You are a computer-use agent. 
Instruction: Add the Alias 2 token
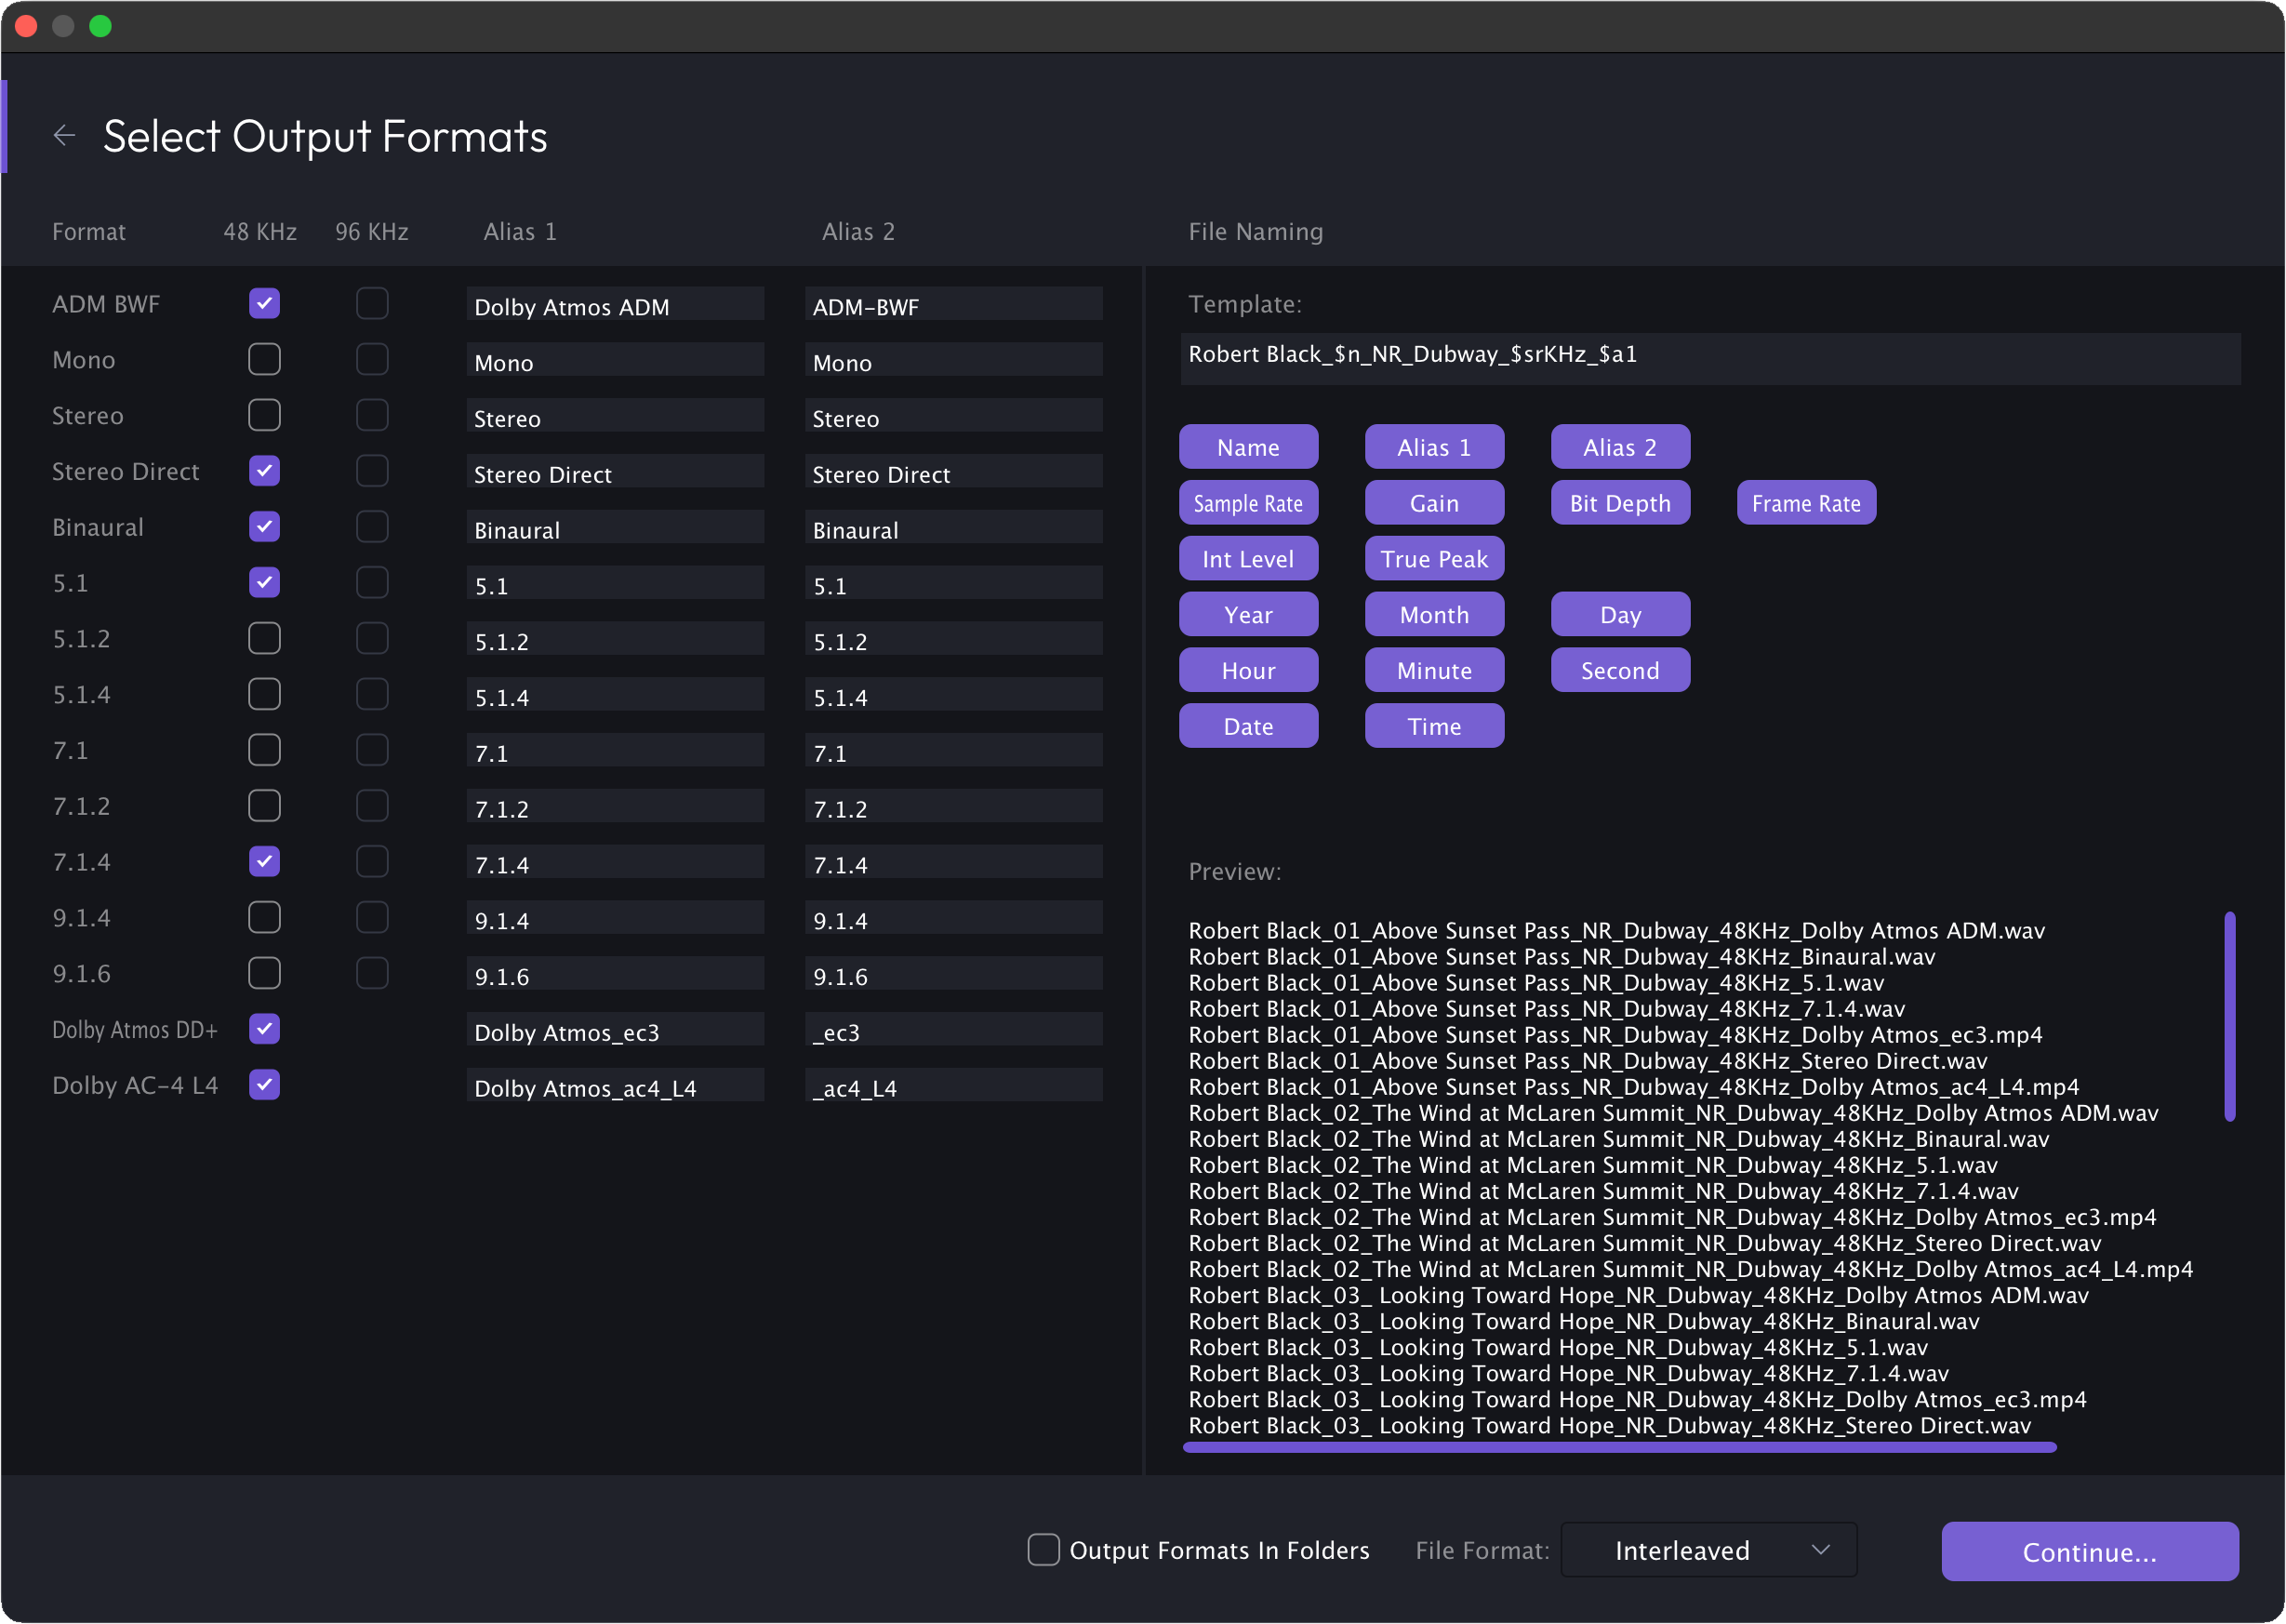point(1620,447)
